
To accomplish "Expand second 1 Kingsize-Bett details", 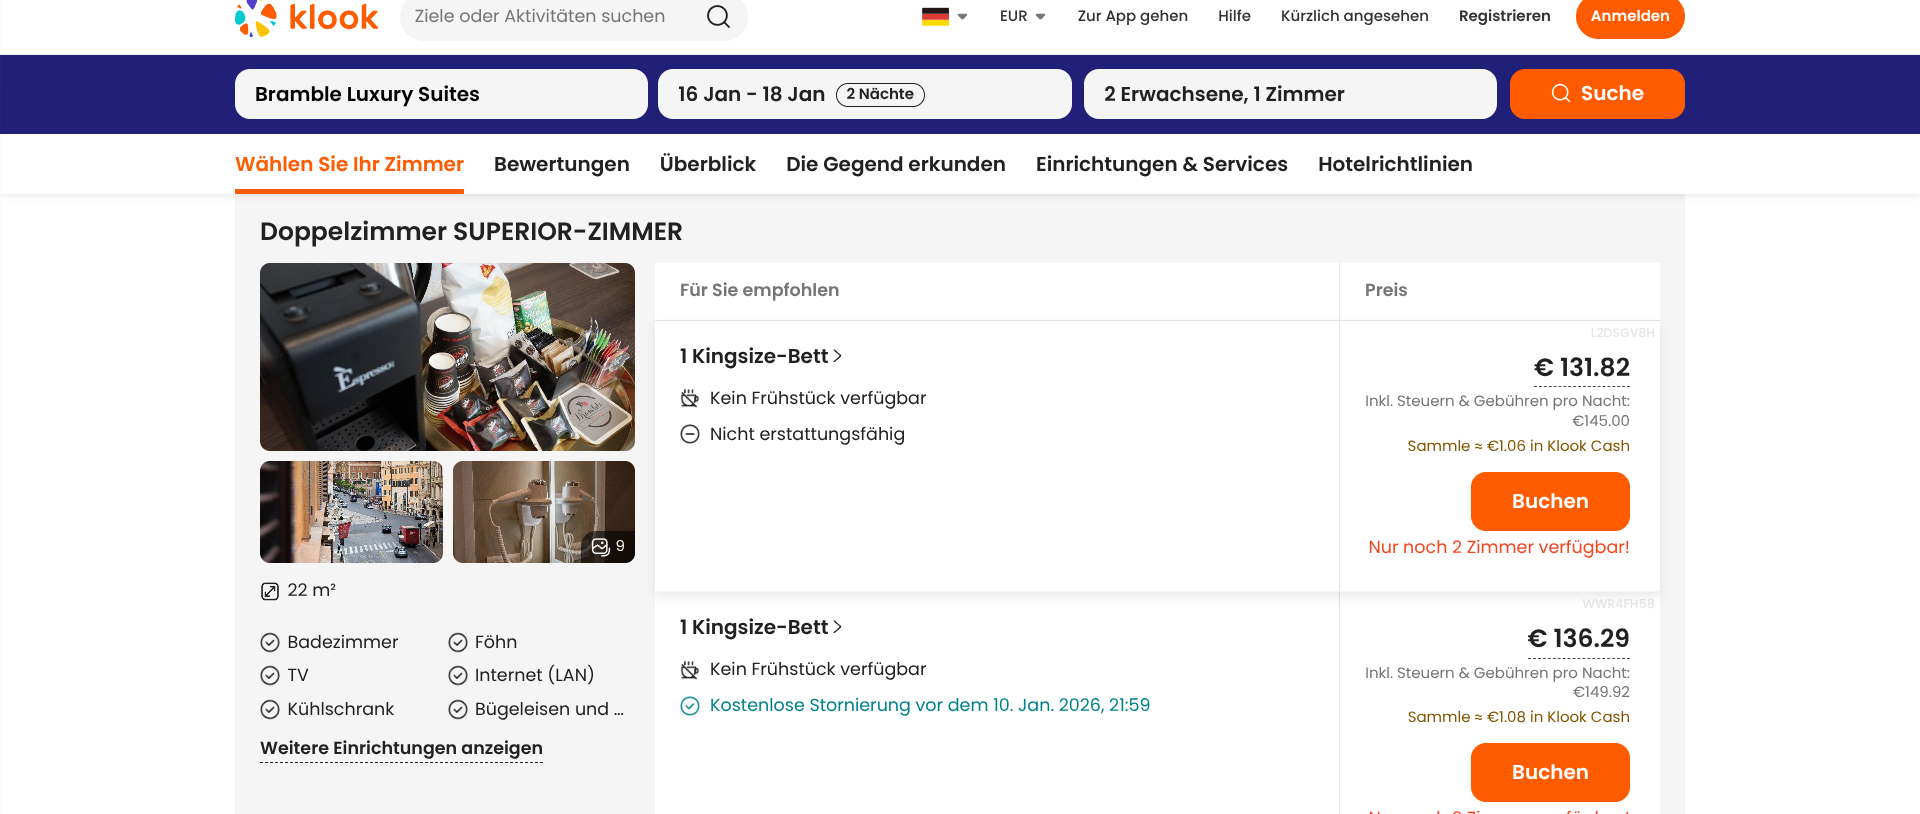I will 761,627.
